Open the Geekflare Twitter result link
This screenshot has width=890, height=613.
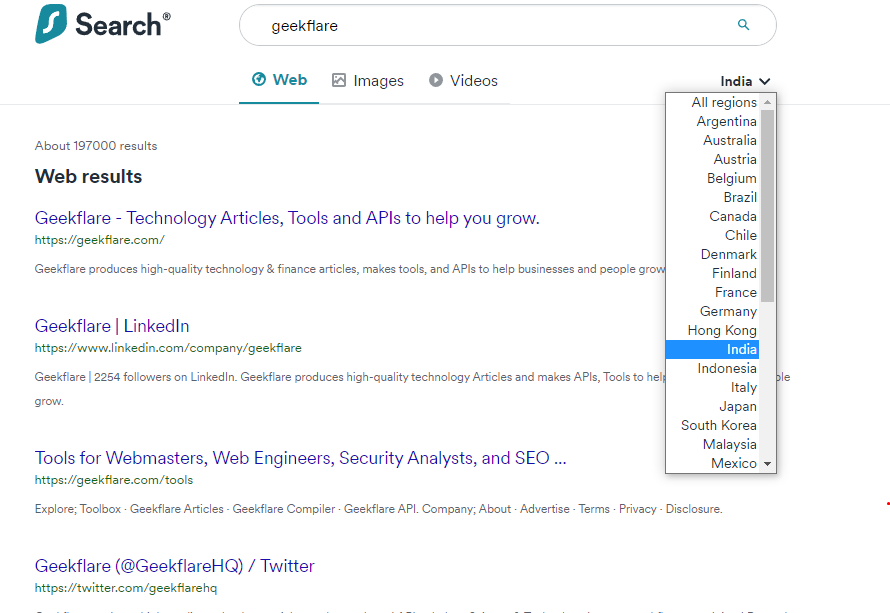(175, 566)
